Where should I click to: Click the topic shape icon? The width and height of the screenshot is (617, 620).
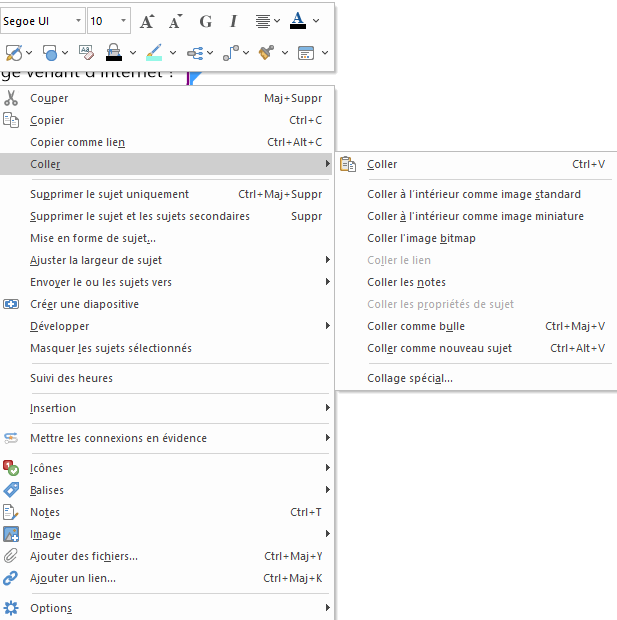pyautogui.click(x=50, y=52)
